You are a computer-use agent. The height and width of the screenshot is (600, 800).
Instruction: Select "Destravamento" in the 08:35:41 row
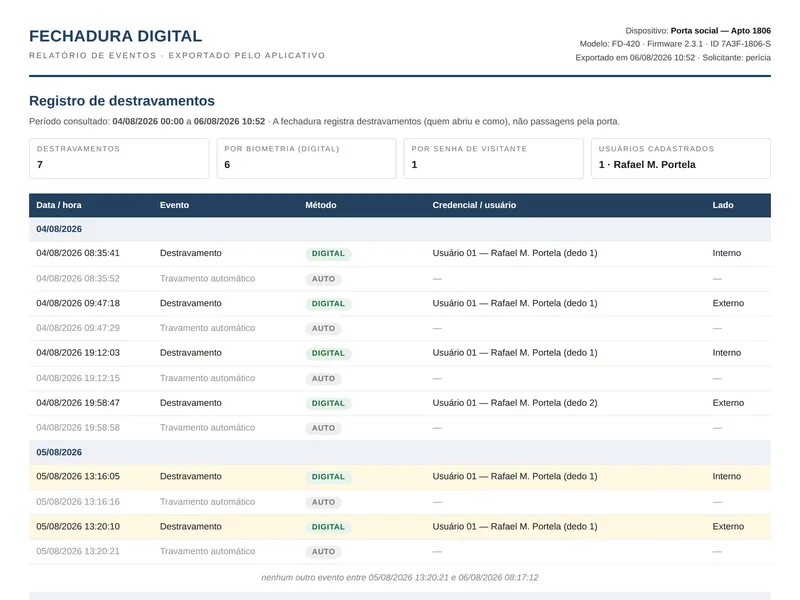click(x=191, y=253)
